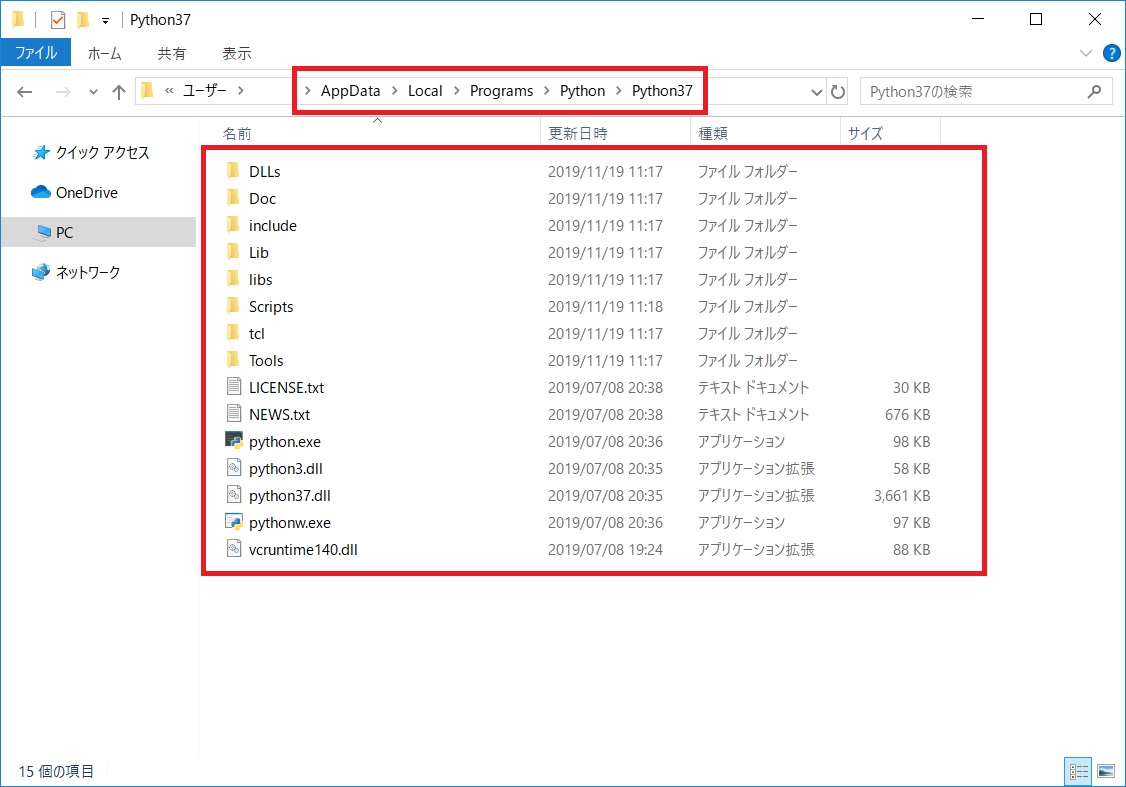
Task: Expand the ribbon with the chevron
Action: point(1086,53)
